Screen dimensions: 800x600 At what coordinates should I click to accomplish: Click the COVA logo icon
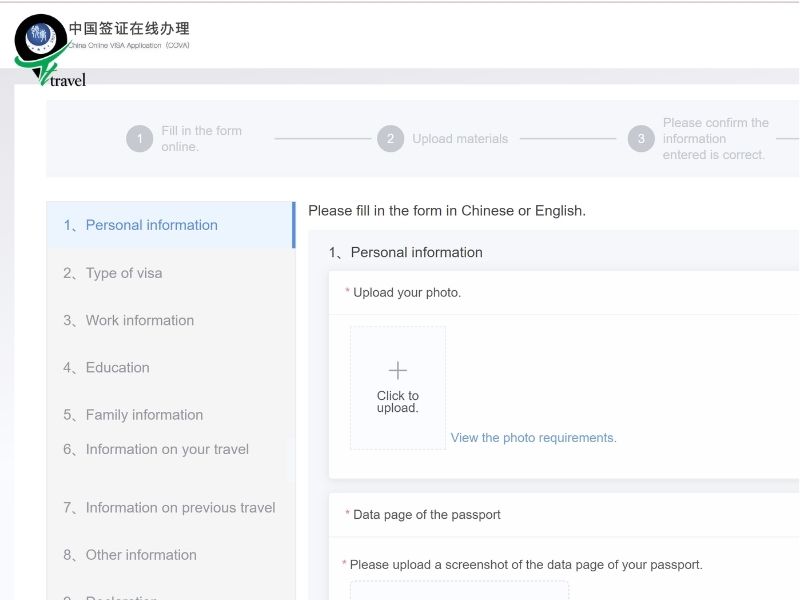click(x=40, y=38)
